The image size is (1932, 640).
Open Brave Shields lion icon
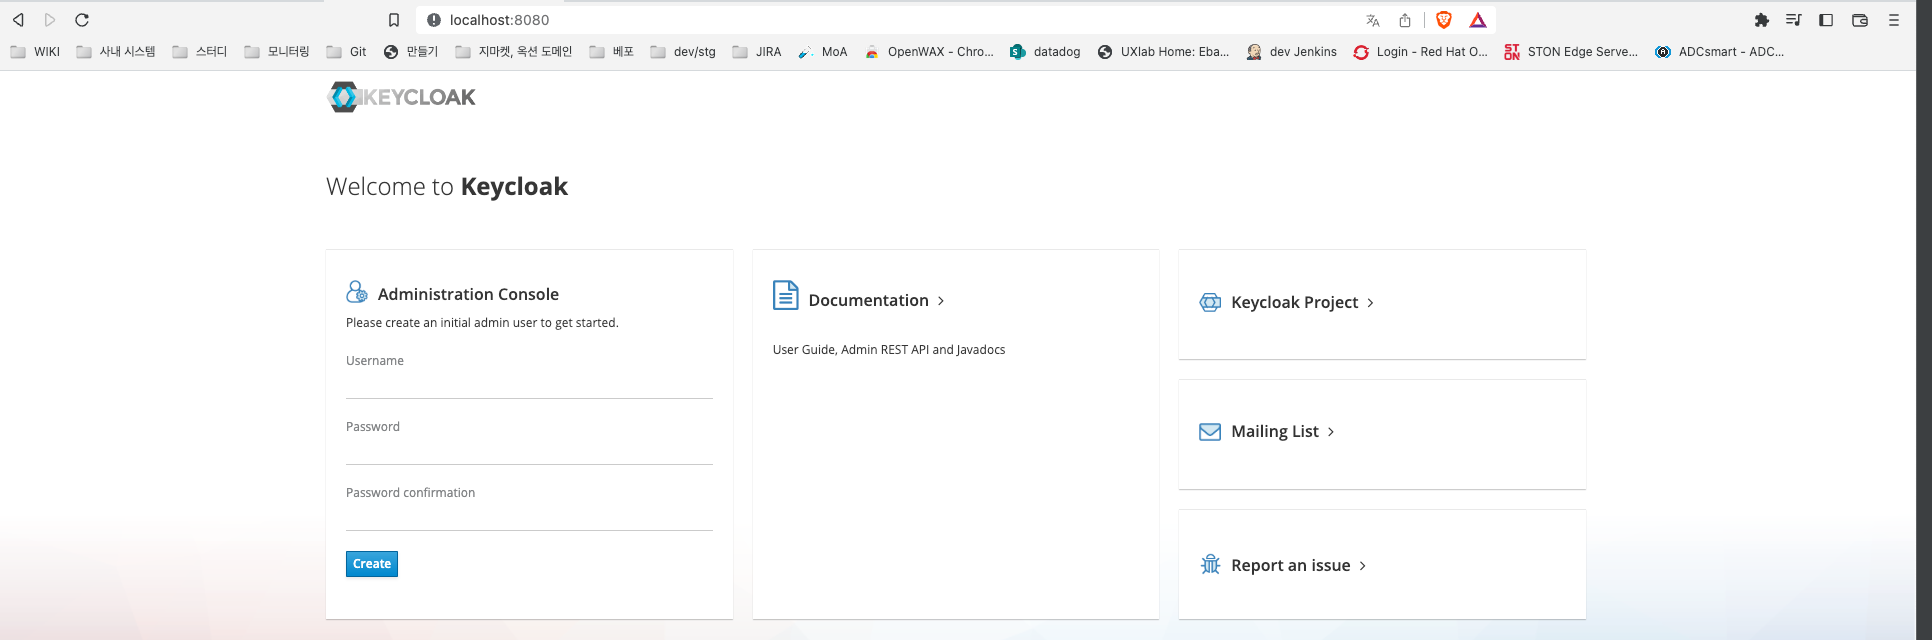tap(1444, 20)
